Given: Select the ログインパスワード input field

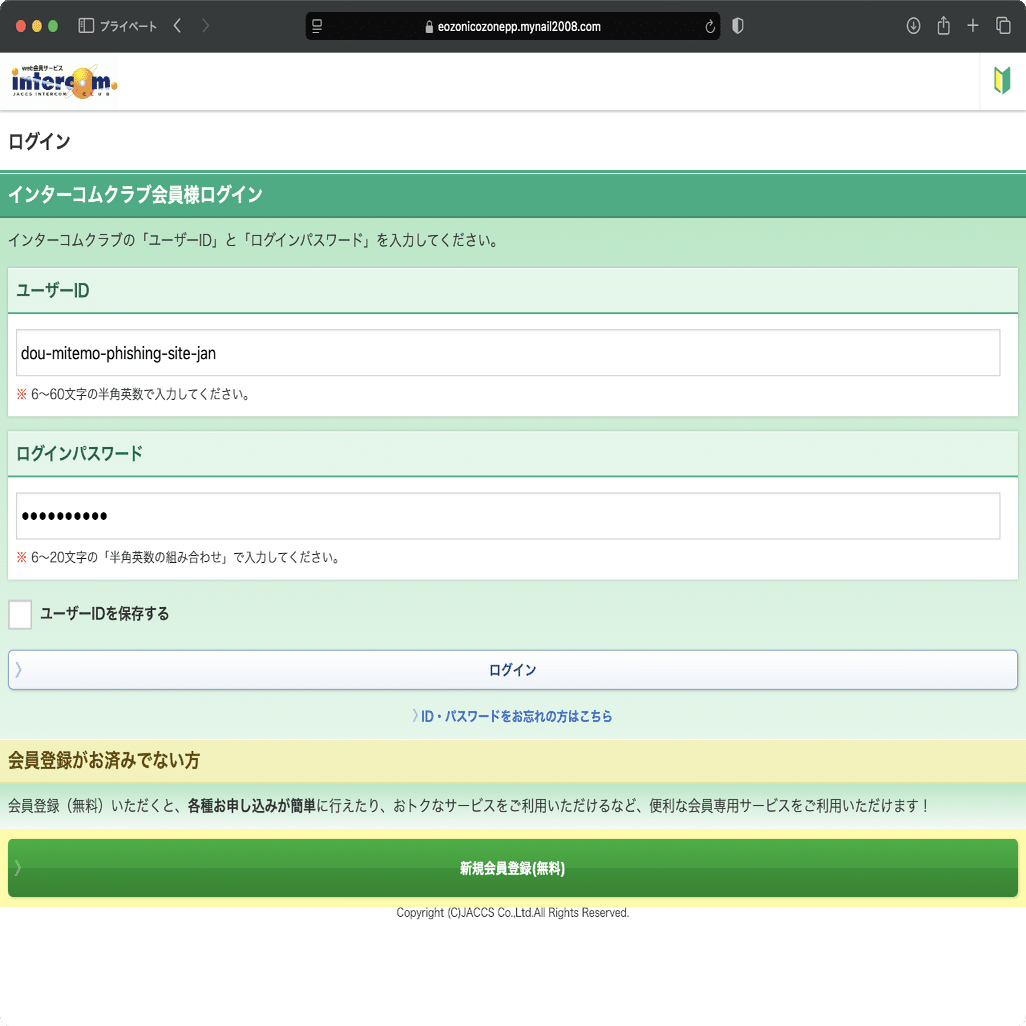Looking at the screenshot, I should [x=513, y=515].
